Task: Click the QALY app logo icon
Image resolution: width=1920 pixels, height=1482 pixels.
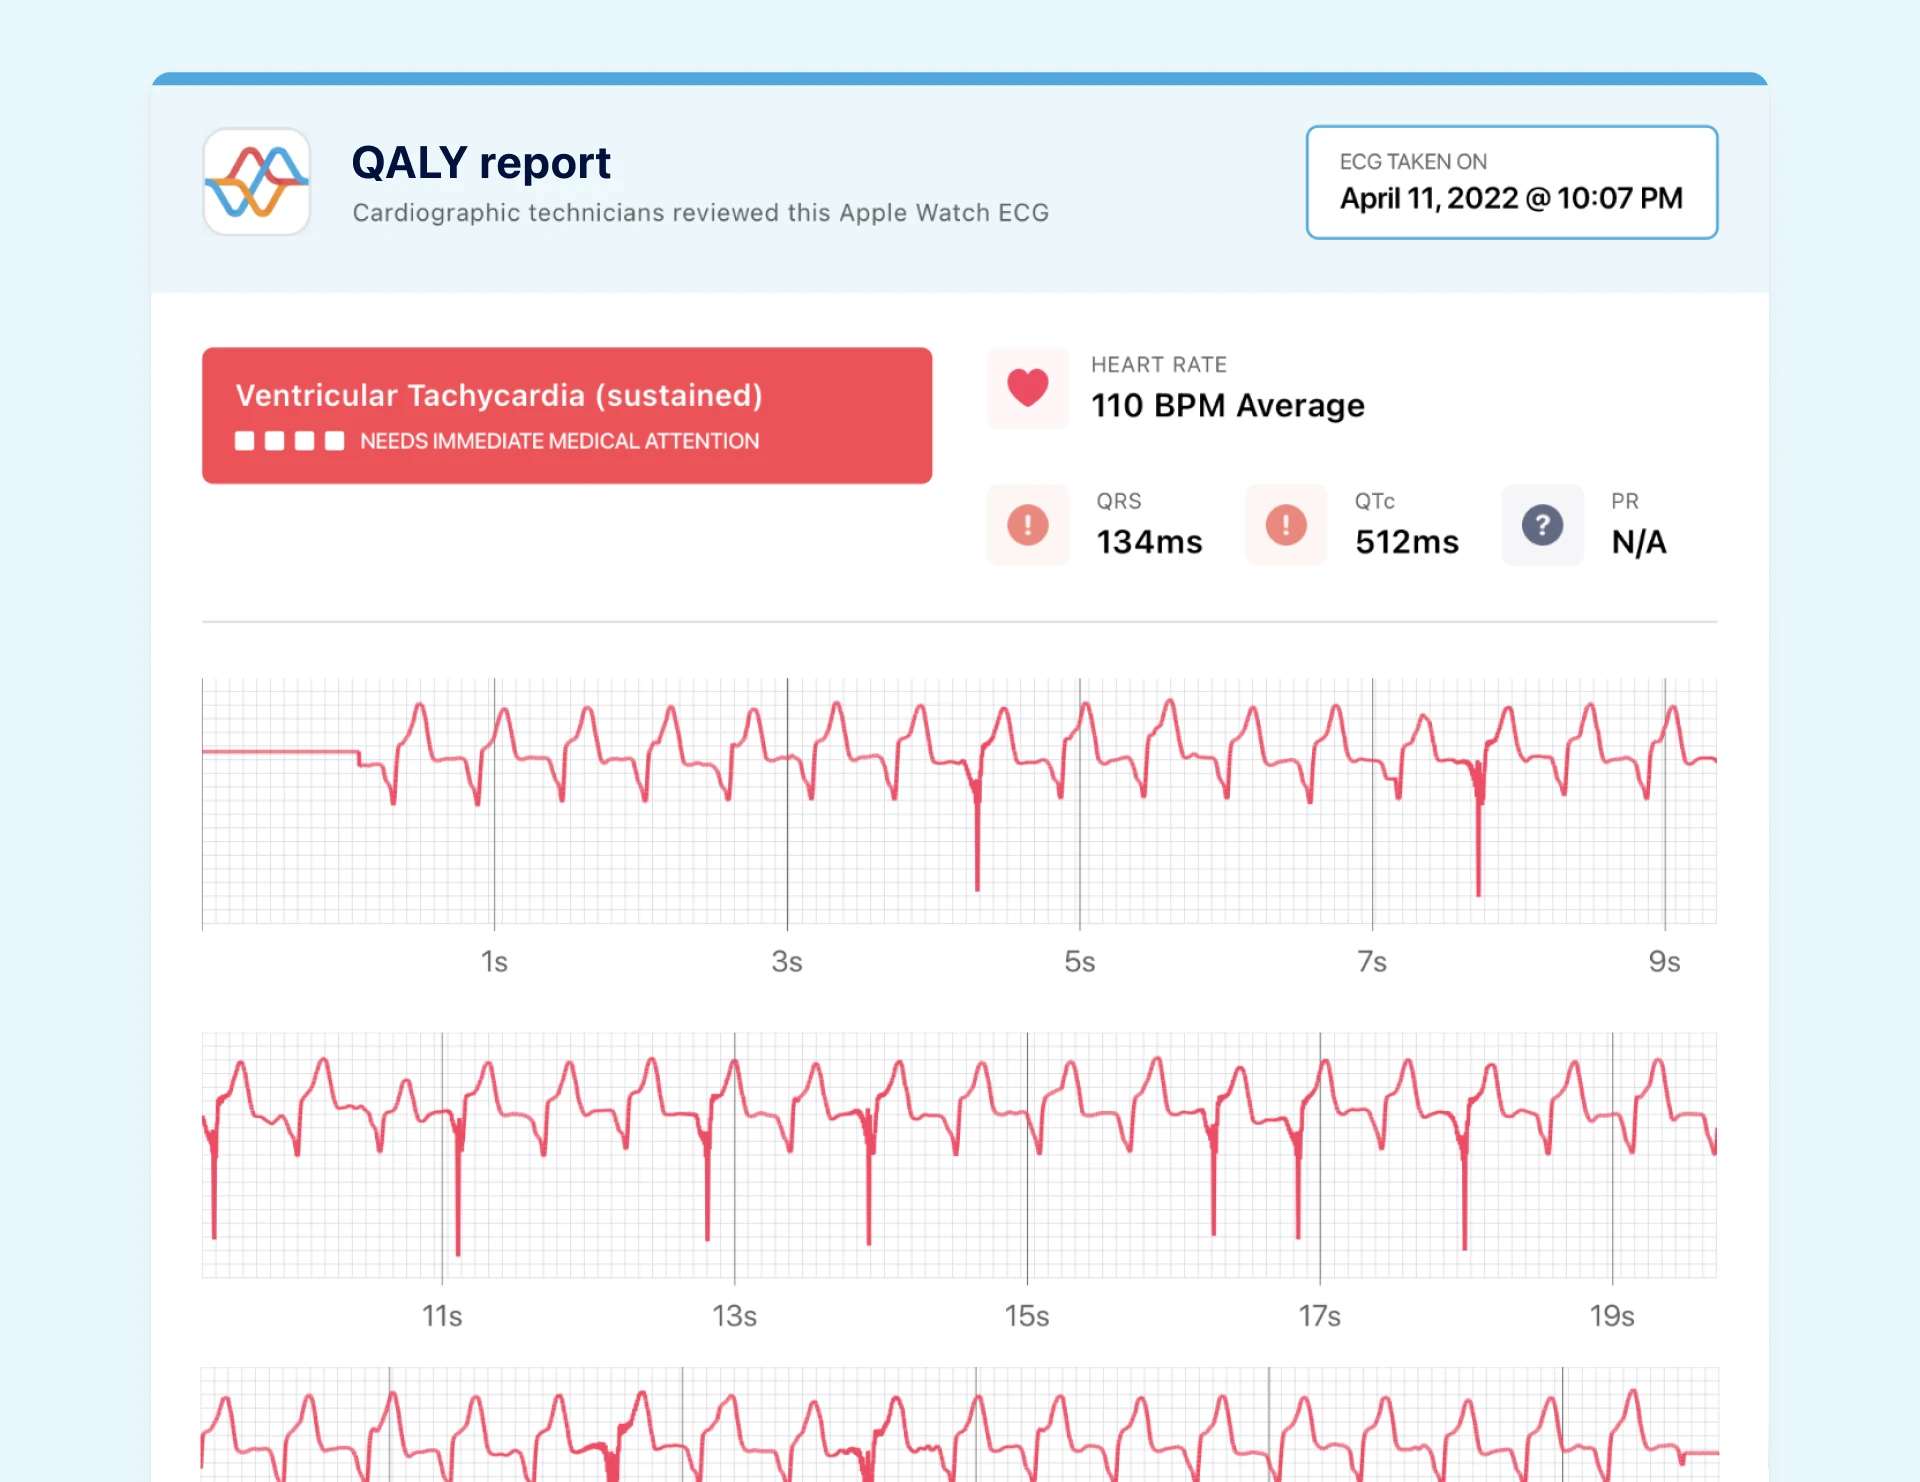Action: [x=256, y=182]
